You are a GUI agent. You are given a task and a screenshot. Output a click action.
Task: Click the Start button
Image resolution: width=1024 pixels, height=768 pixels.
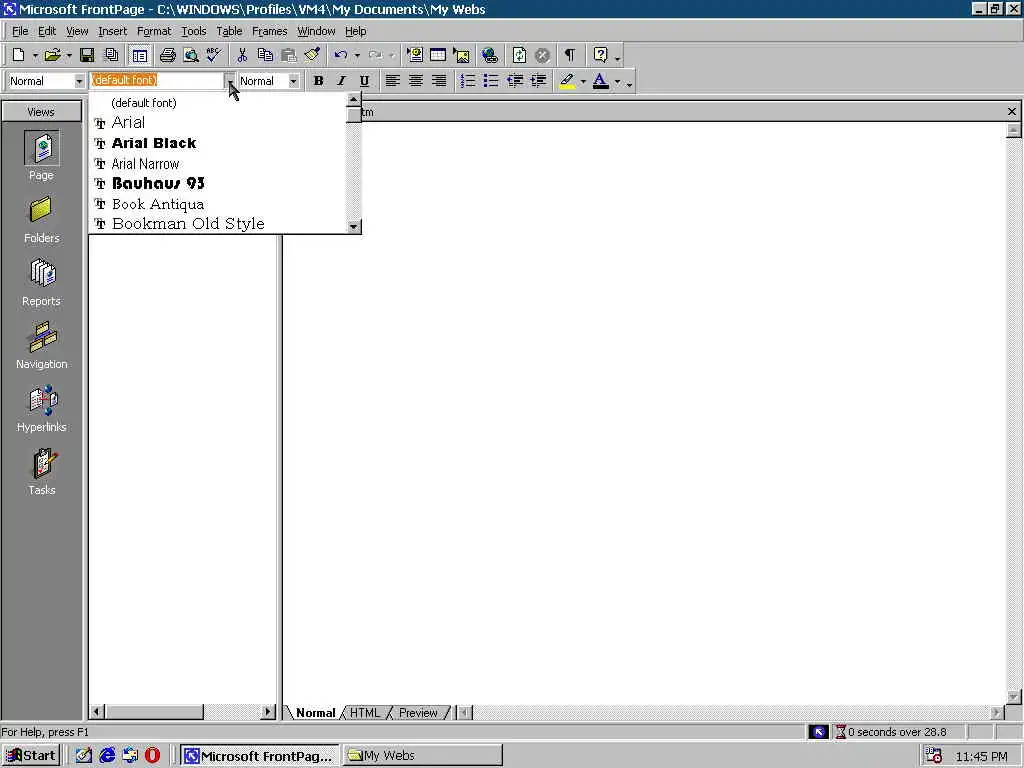pos(31,756)
